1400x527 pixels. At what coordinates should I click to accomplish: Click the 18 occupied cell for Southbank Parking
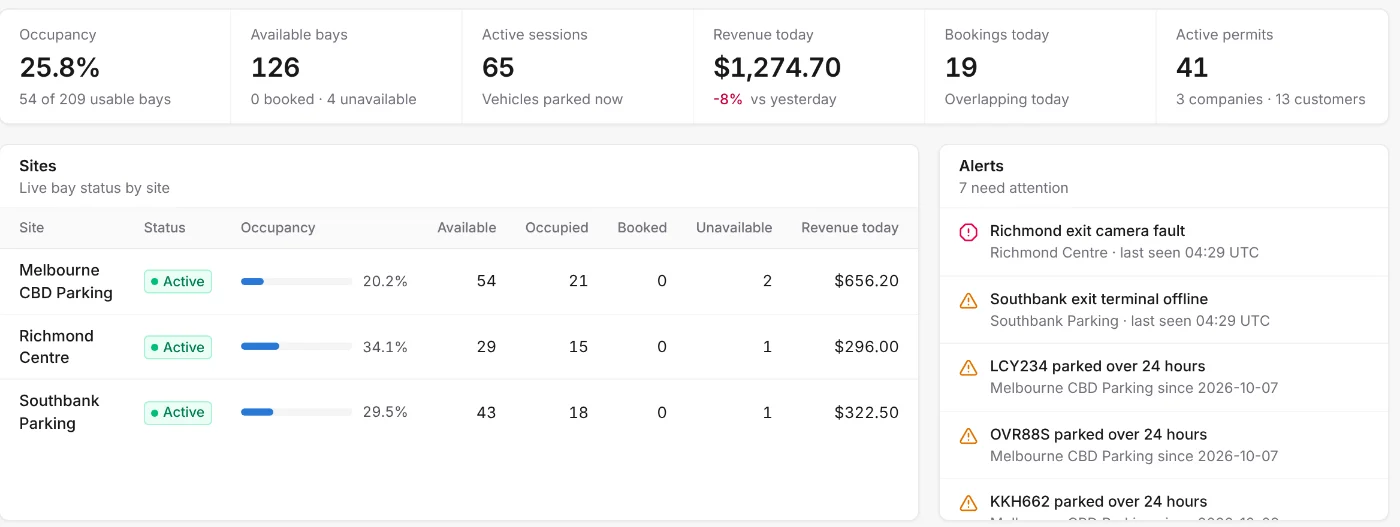click(578, 412)
